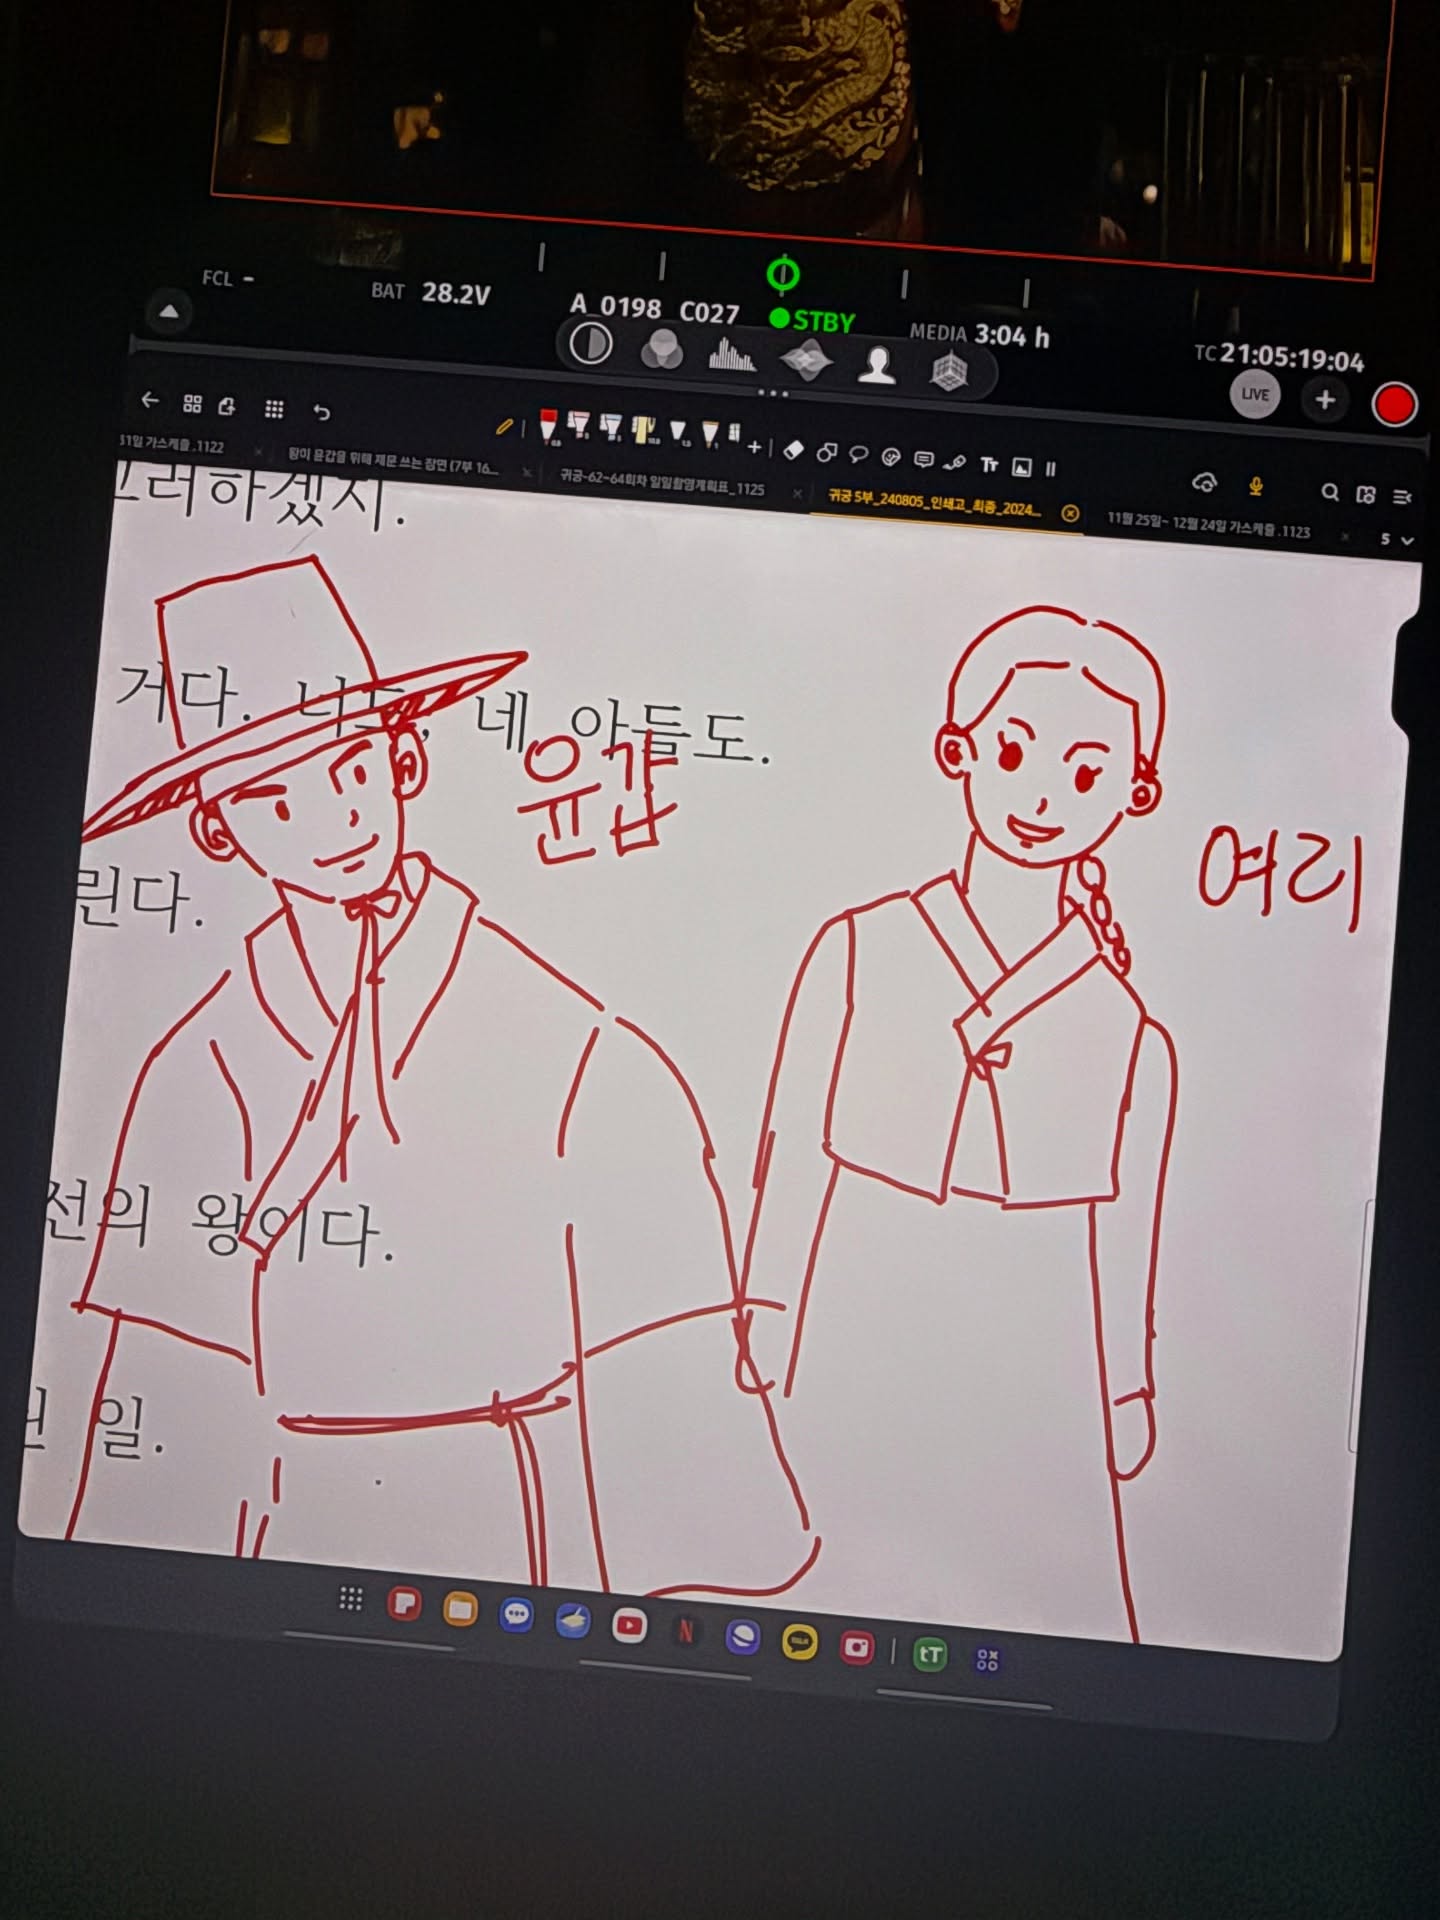
Task: Click the BAT 28.2V readout
Action: pyautogui.click(x=431, y=293)
